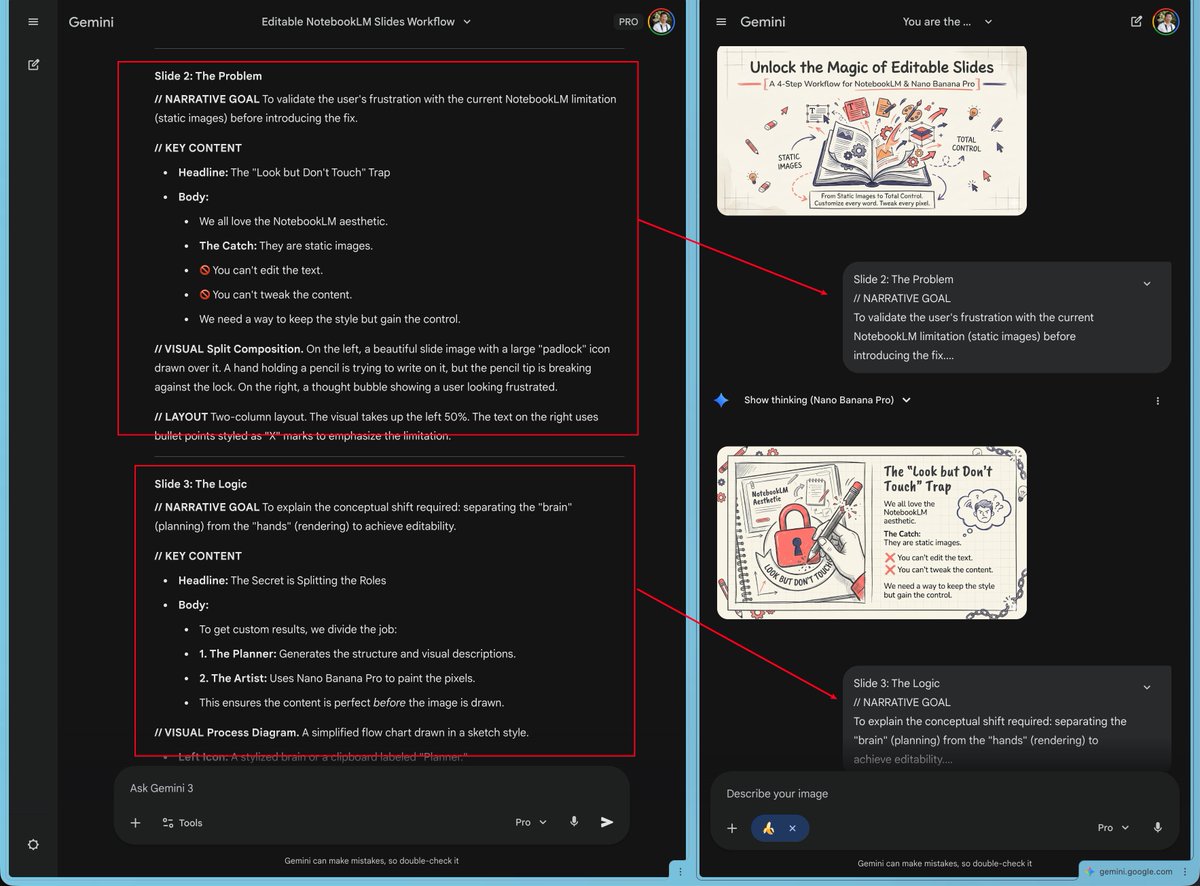The image size is (1200, 886).
Task: Open account avatar in left Gemini window
Action: tap(661, 21)
